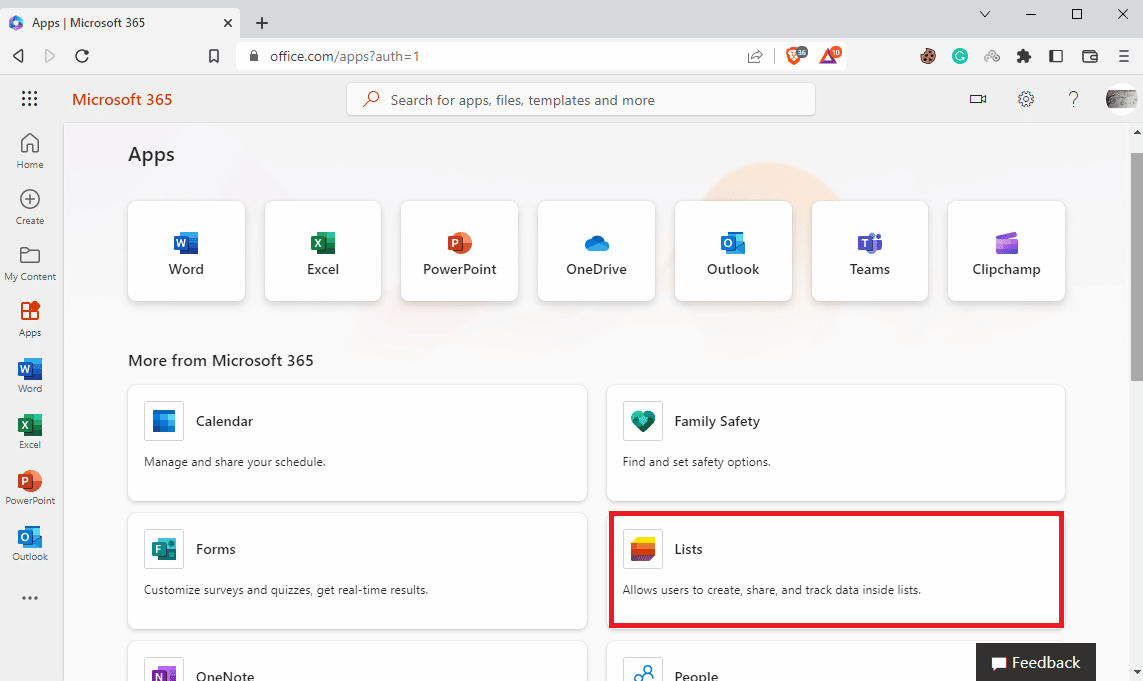Viewport: 1143px width, 681px height.
Task: Open the Clipchamp app tile
Action: point(1007,251)
